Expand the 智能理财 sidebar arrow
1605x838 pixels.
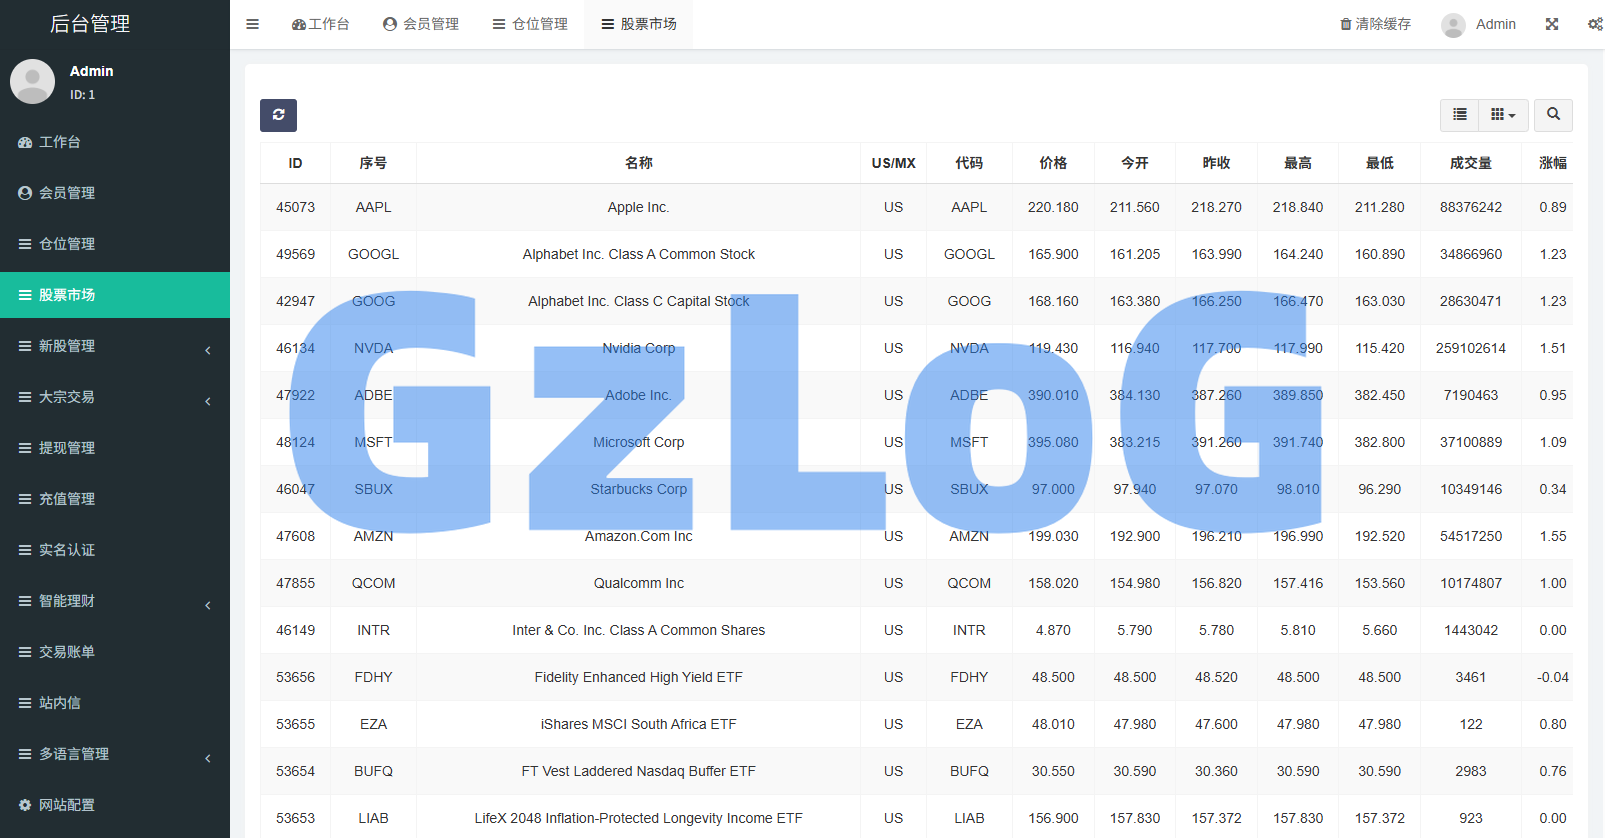[208, 604]
